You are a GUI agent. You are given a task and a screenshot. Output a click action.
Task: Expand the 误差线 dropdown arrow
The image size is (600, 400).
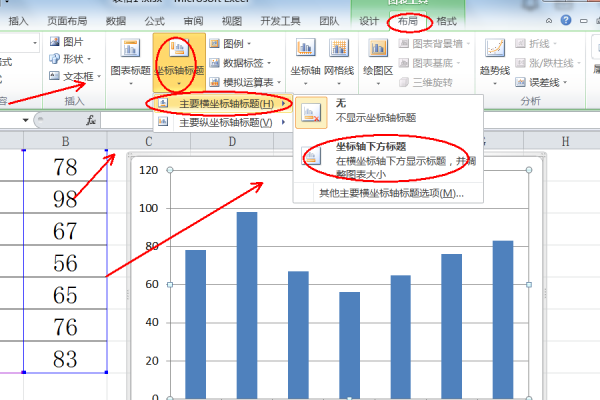pyautogui.click(x=565, y=82)
